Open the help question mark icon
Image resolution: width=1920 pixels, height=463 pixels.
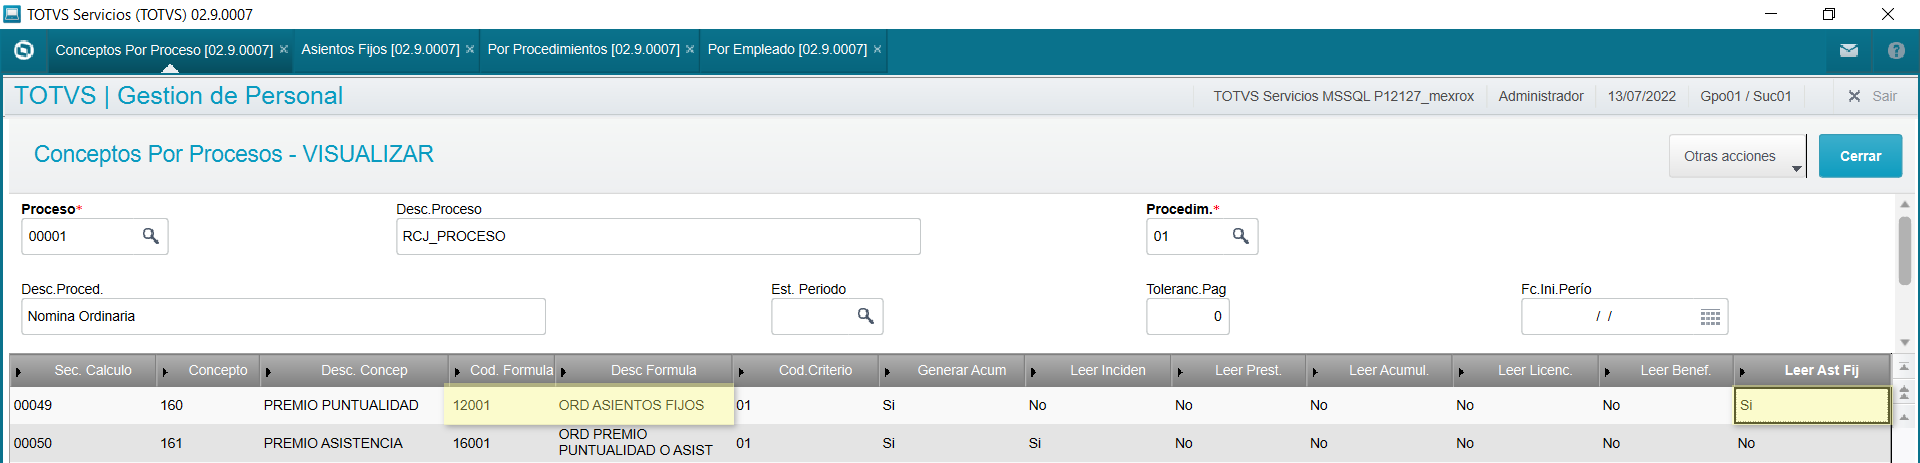click(x=1896, y=50)
